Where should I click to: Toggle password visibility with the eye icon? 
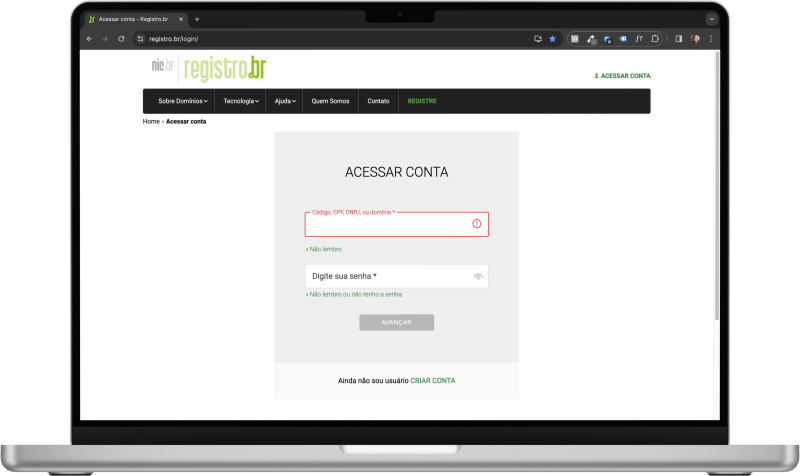[x=478, y=276]
